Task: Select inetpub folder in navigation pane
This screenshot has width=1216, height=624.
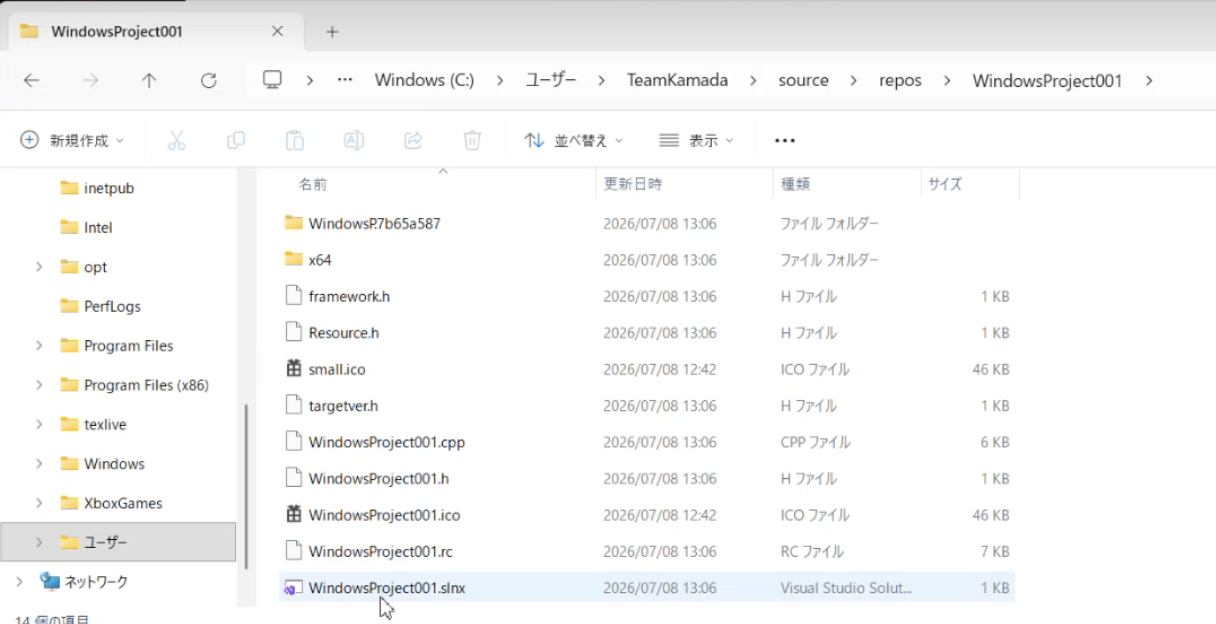Action: click(109, 188)
